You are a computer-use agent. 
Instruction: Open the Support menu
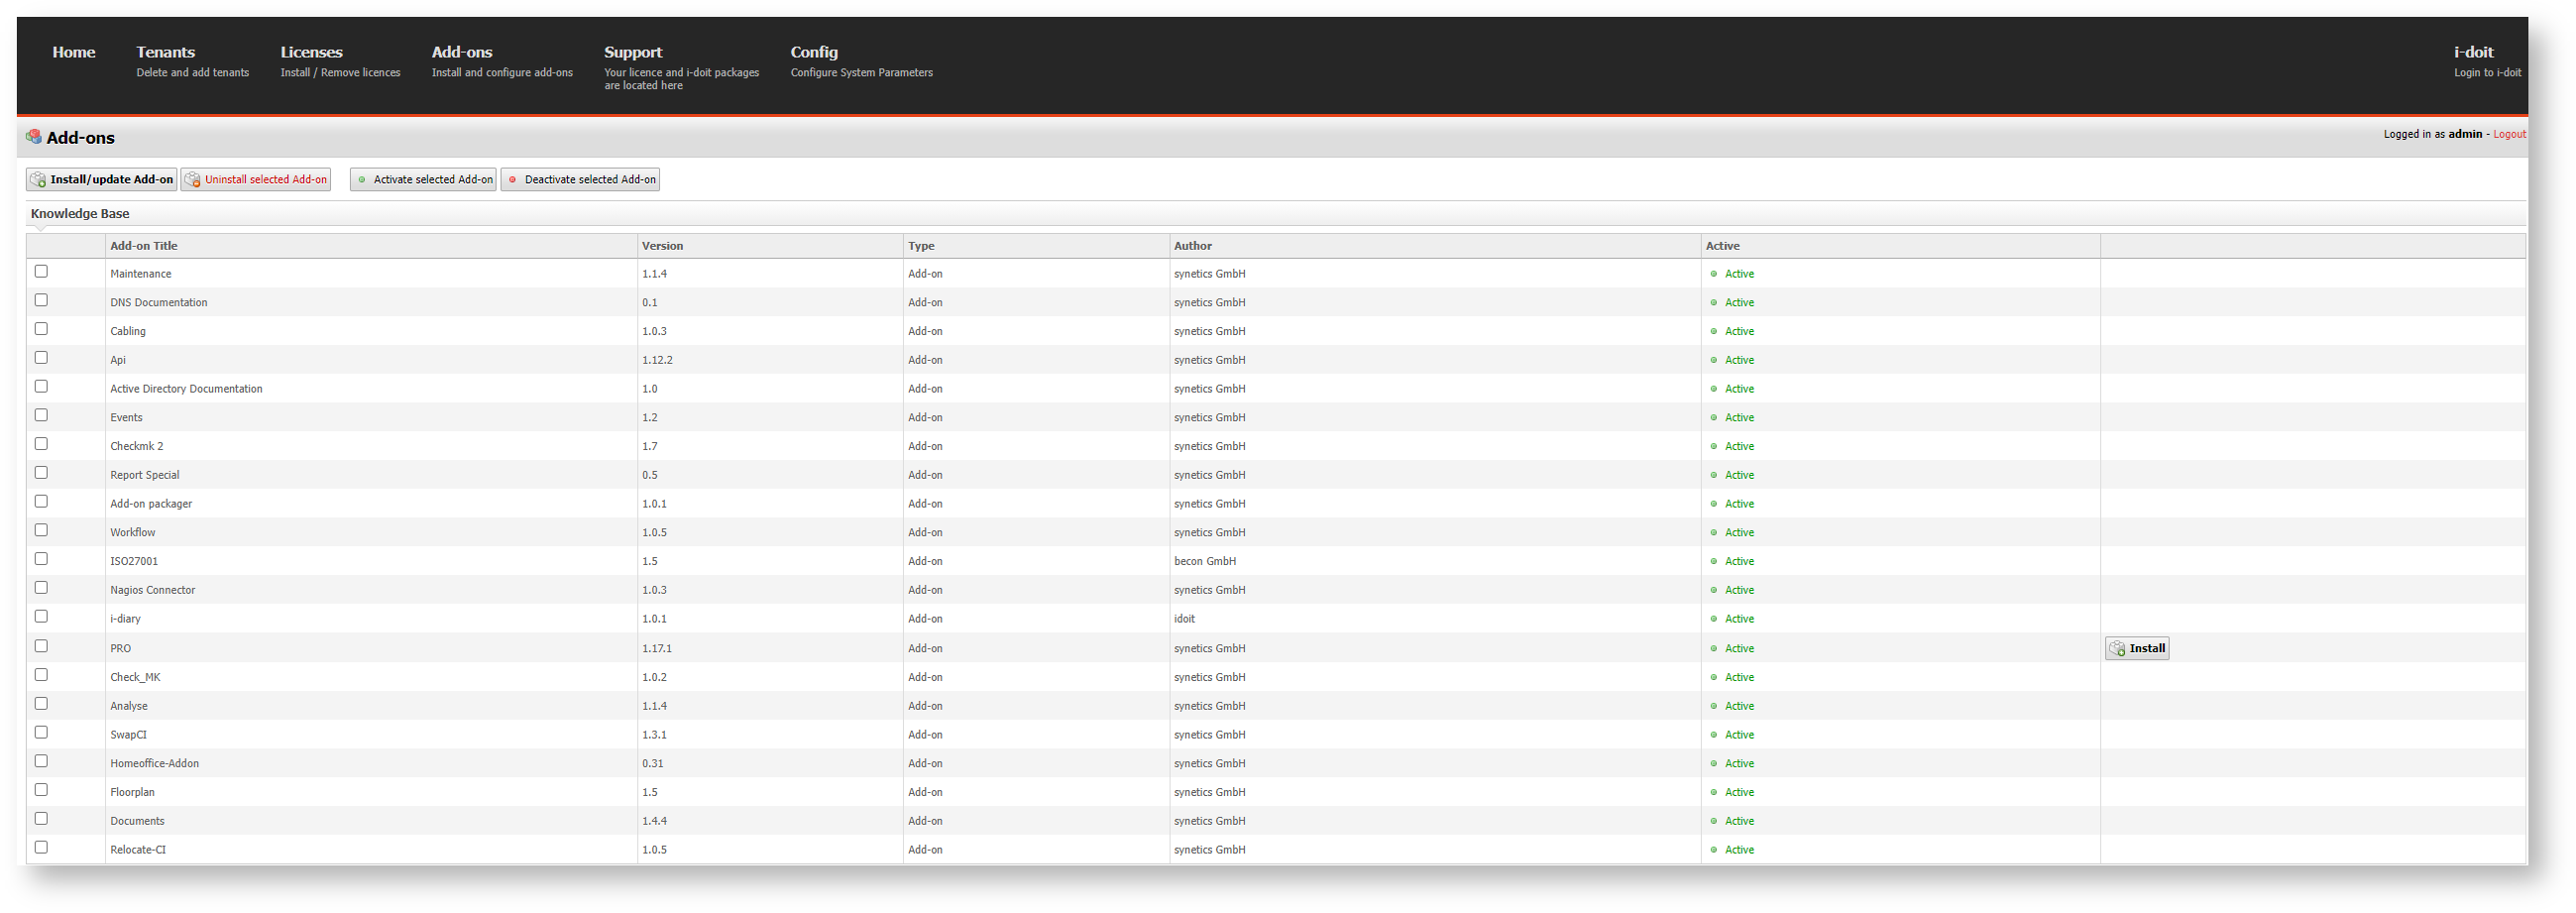click(681, 67)
